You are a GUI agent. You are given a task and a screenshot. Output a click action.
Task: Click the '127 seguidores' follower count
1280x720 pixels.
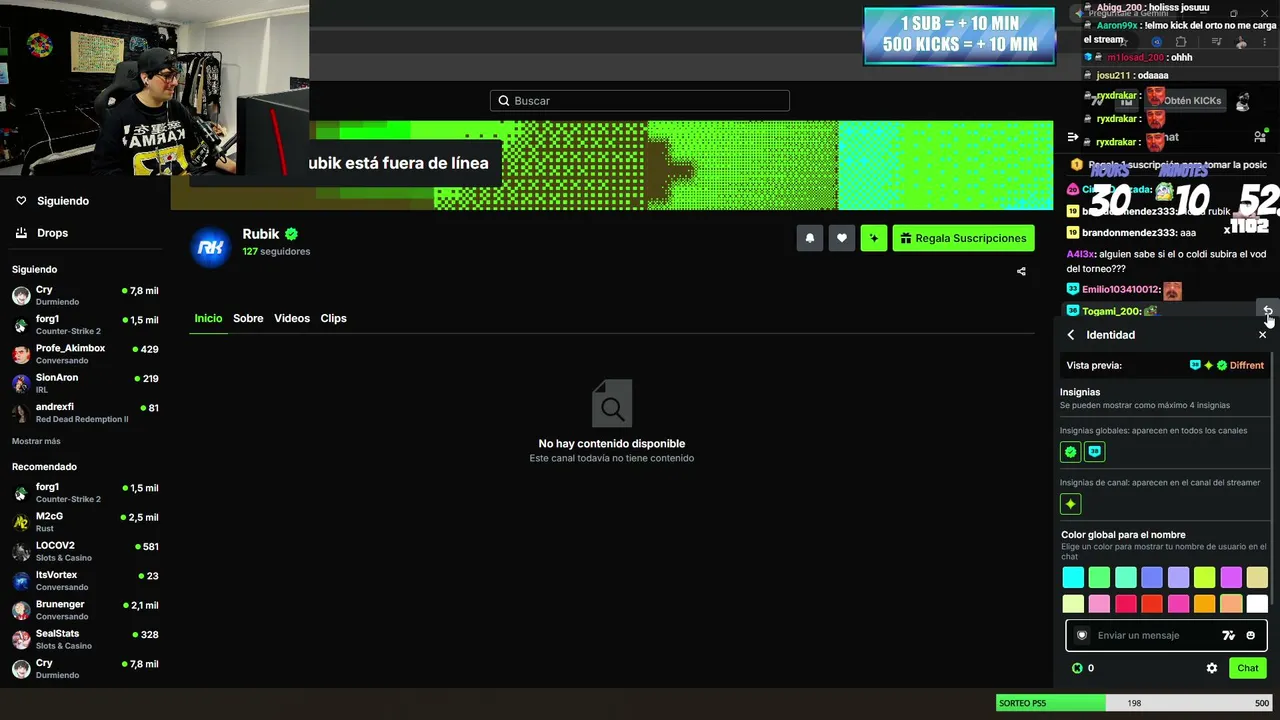coord(276,251)
